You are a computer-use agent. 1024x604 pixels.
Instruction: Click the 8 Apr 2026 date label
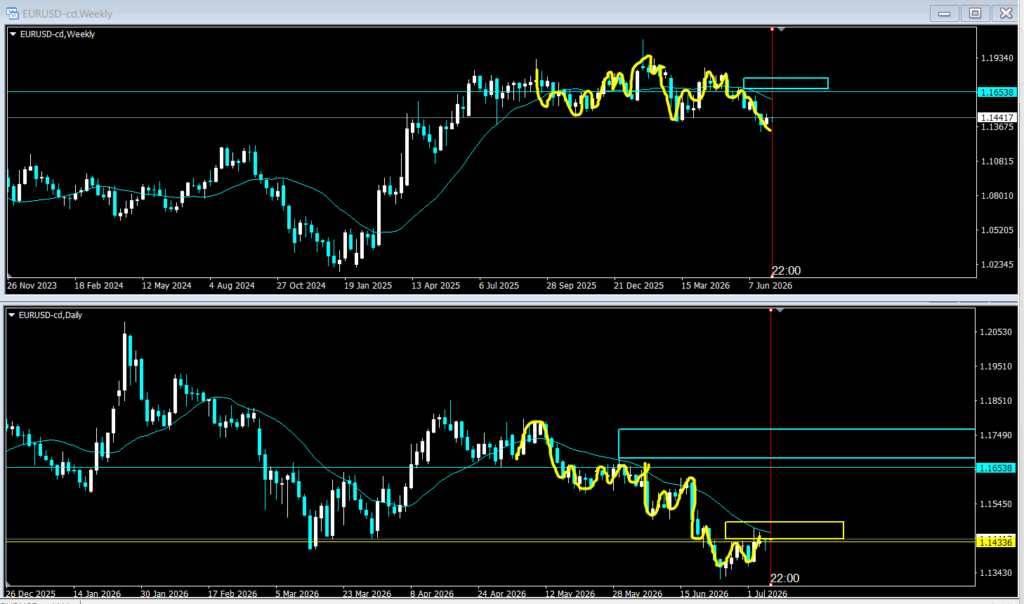(432, 594)
